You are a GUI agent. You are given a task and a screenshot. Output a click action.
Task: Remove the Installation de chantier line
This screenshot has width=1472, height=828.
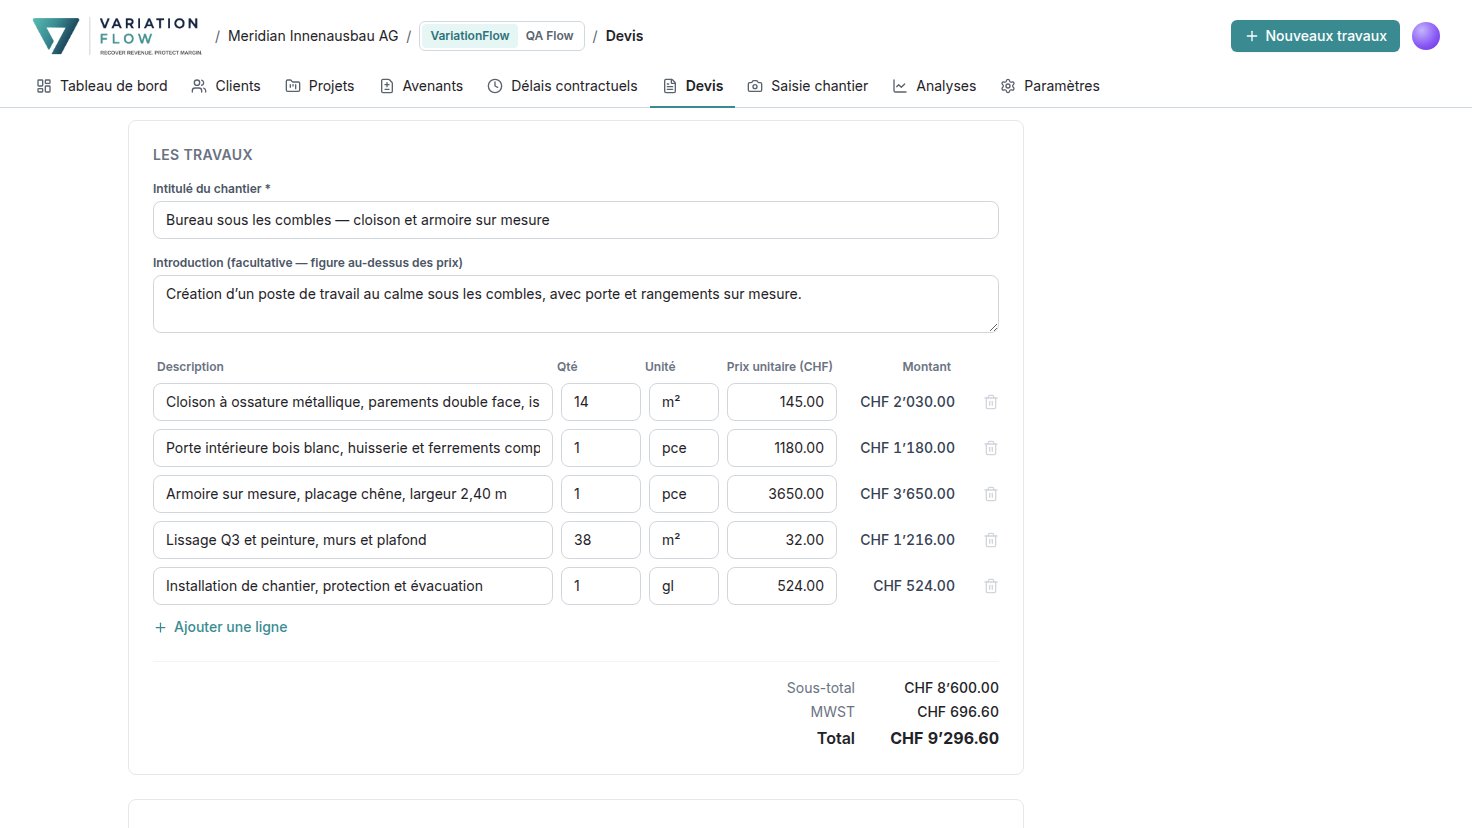991,586
